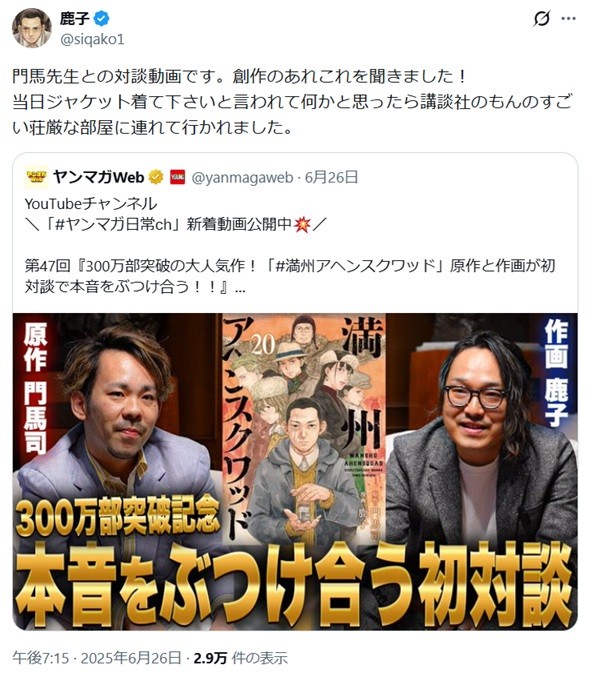
Task: Click the 鹿子 display name
Action: click(x=75, y=18)
